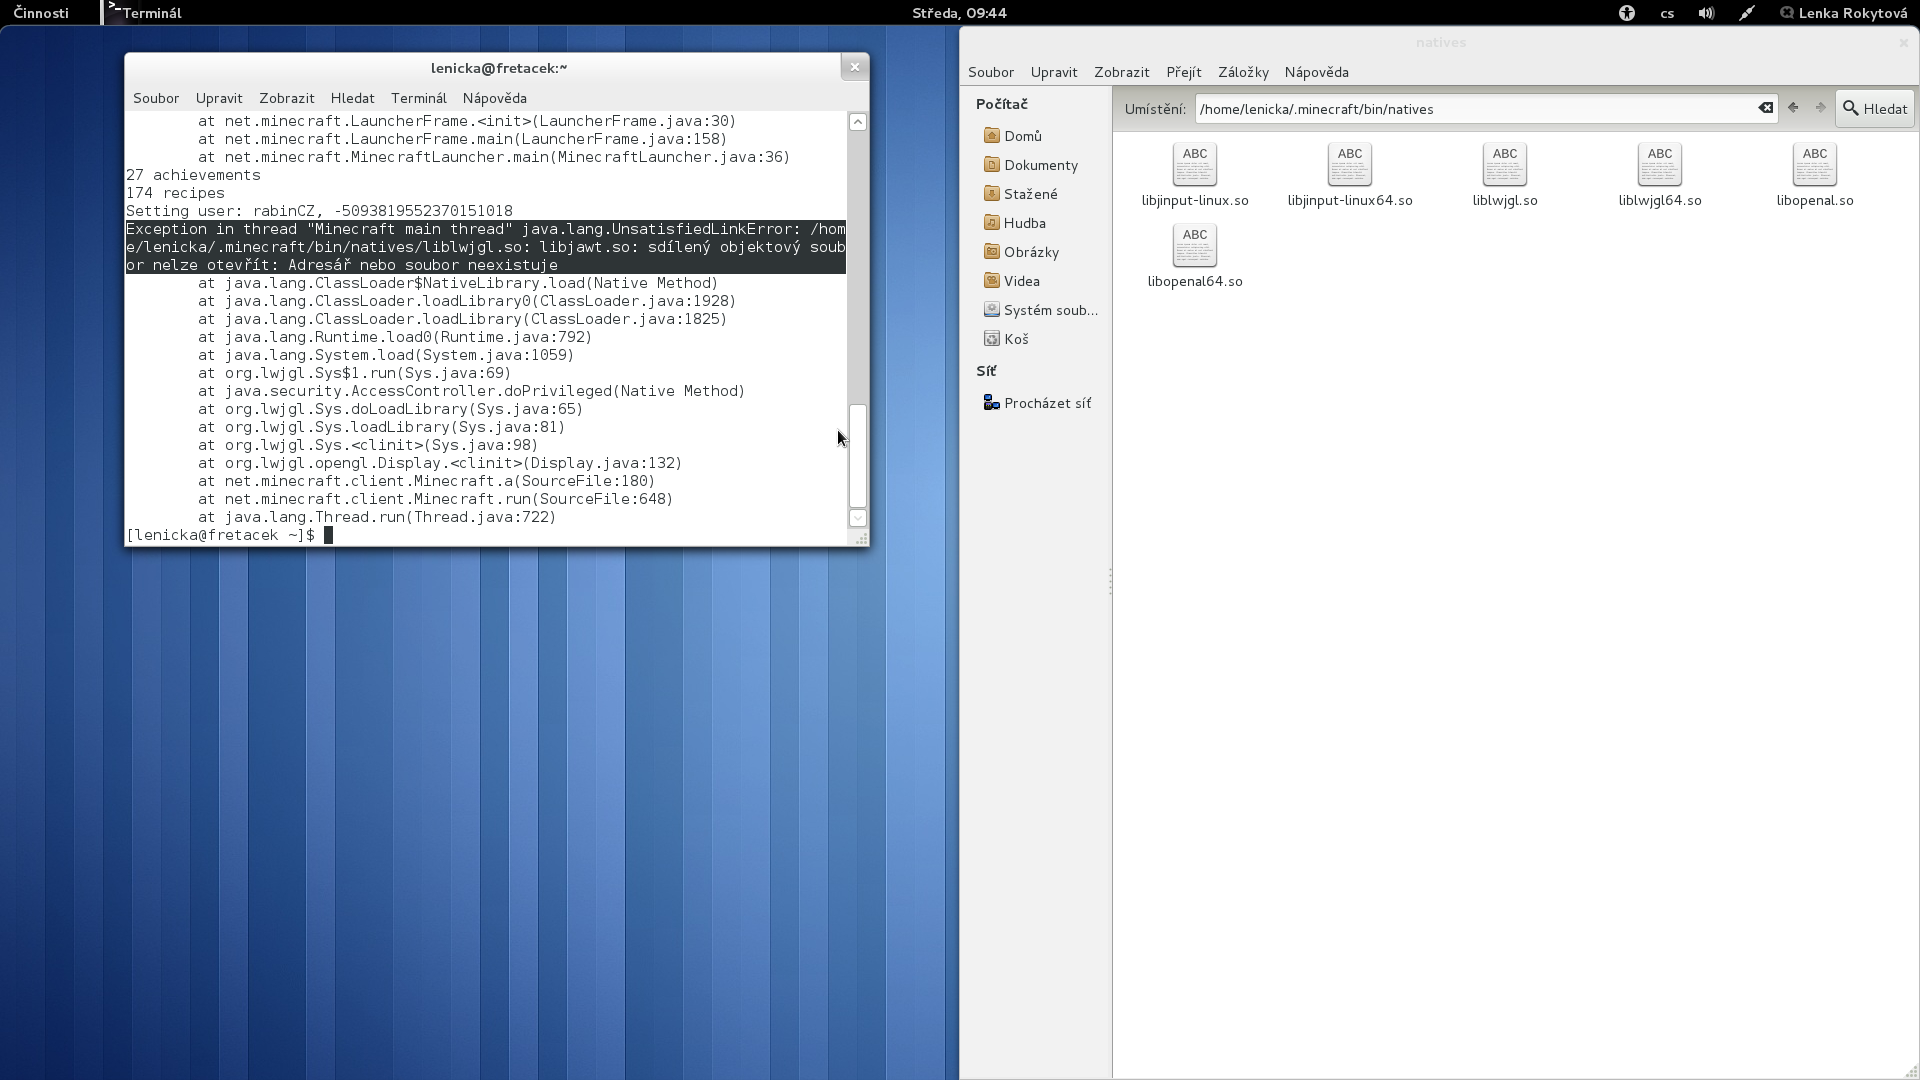Click the highlighted UnsatisfiedLinkError exception text

point(486,247)
